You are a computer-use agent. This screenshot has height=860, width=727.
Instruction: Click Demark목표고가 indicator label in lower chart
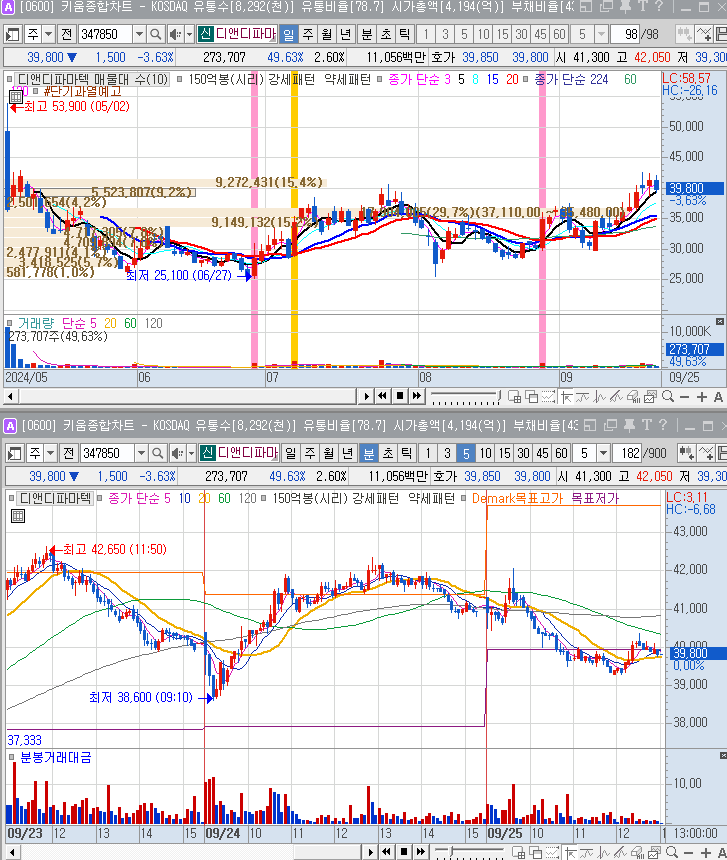(518, 499)
